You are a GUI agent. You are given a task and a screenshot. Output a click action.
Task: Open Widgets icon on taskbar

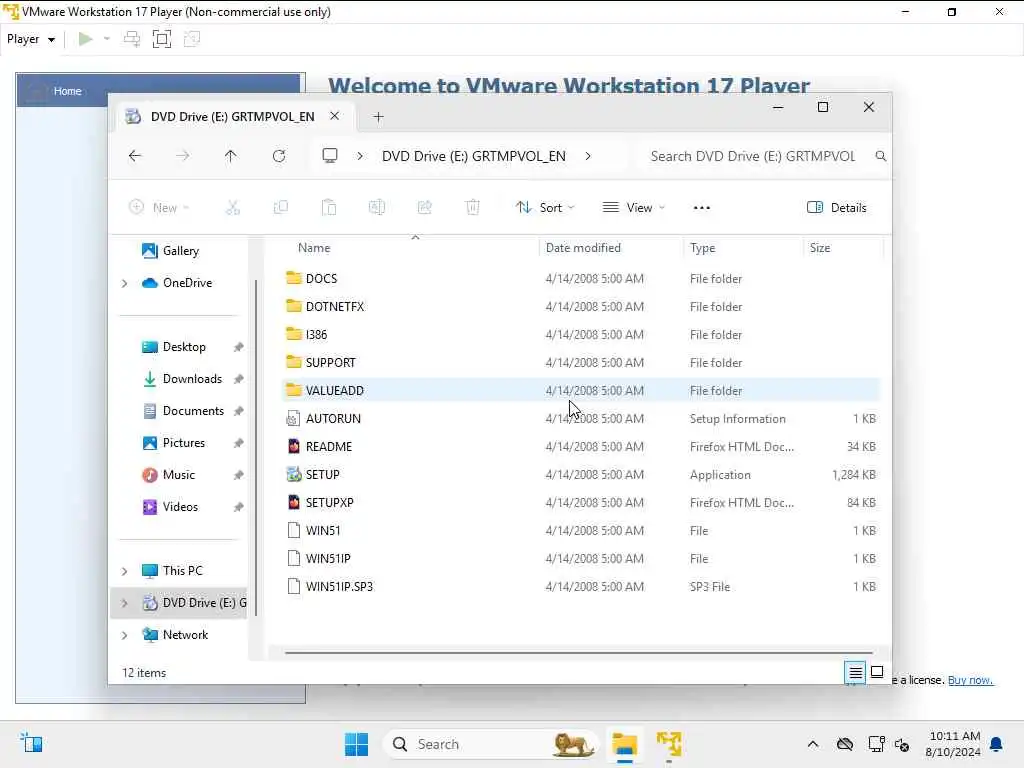tap(31, 743)
